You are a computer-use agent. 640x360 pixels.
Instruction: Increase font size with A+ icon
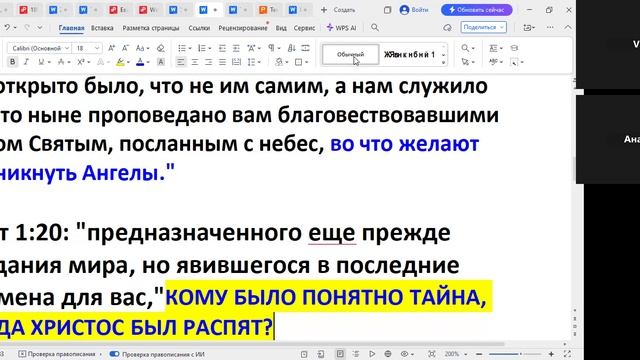click(x=111, y=48)
